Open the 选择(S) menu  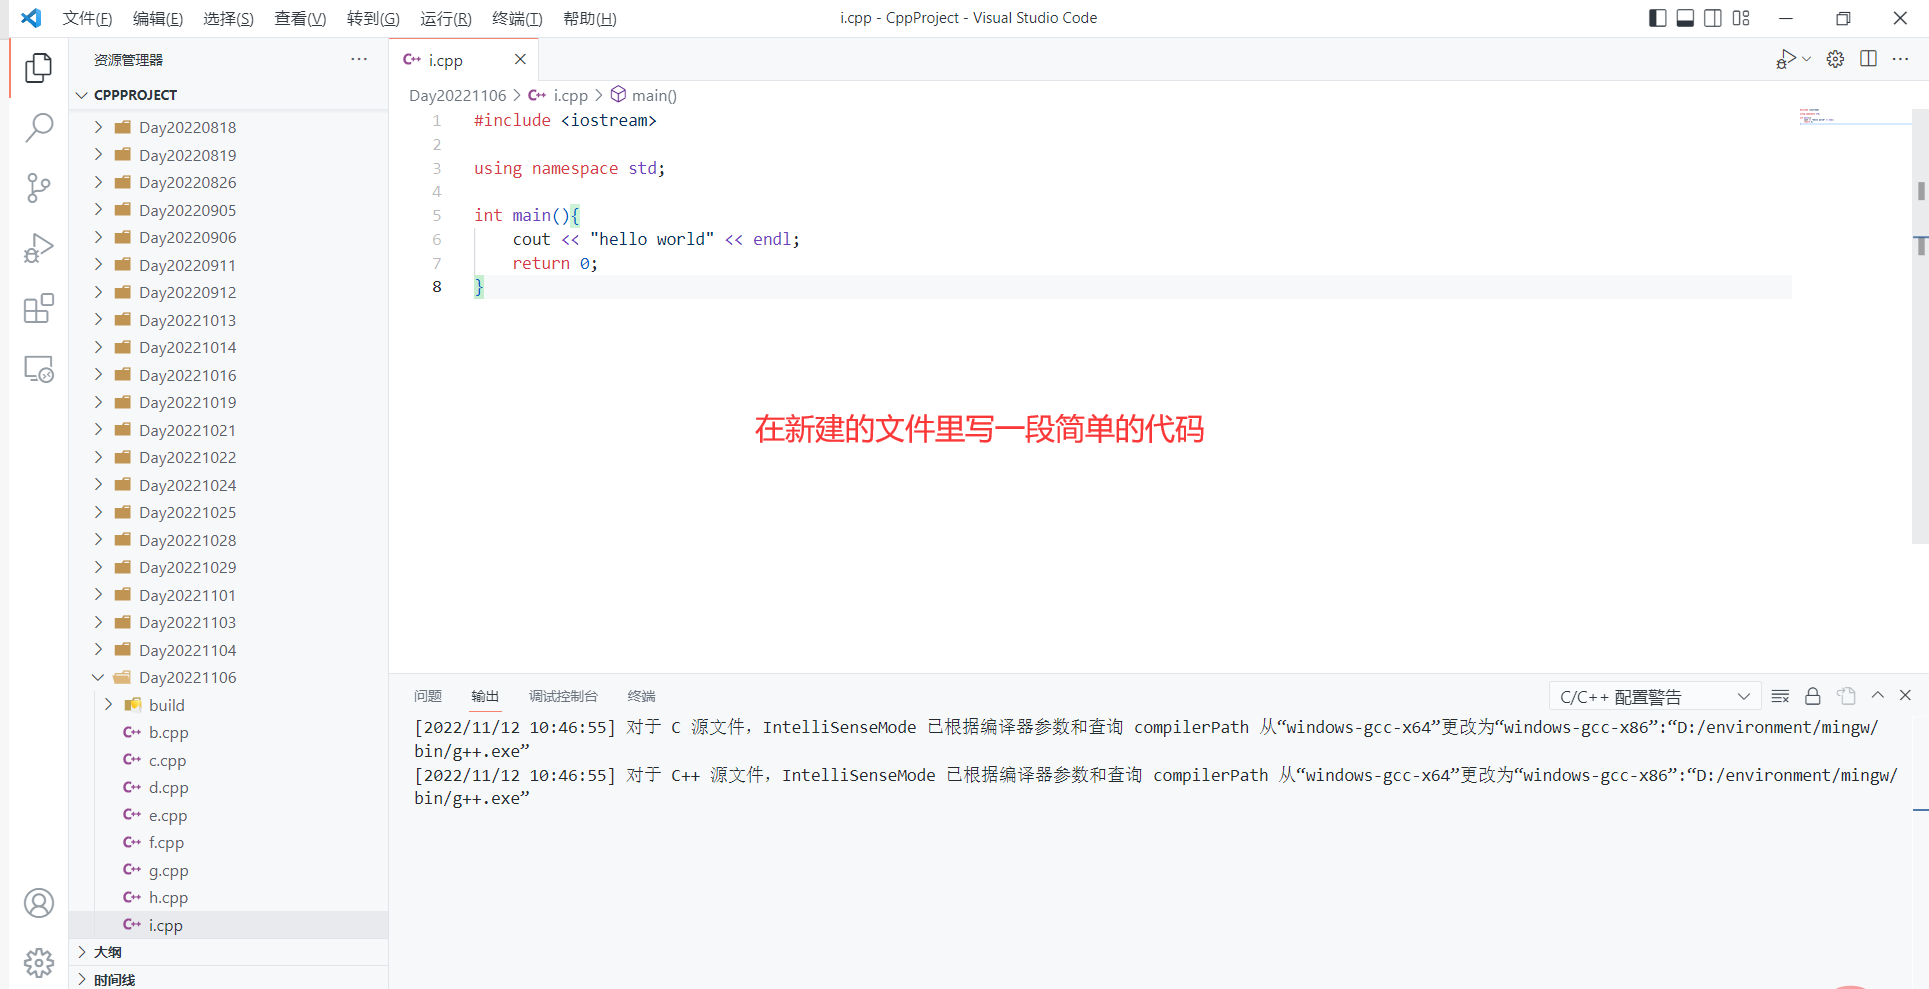coord(228,18)
